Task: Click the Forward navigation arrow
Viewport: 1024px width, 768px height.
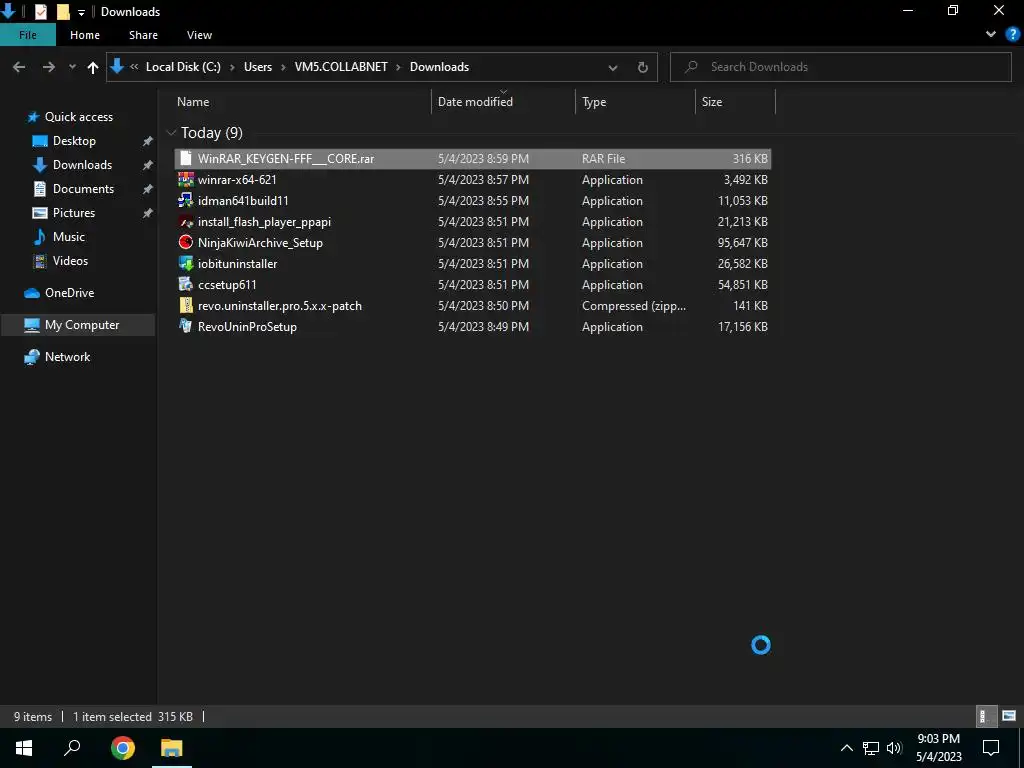Action: [48, 67]
